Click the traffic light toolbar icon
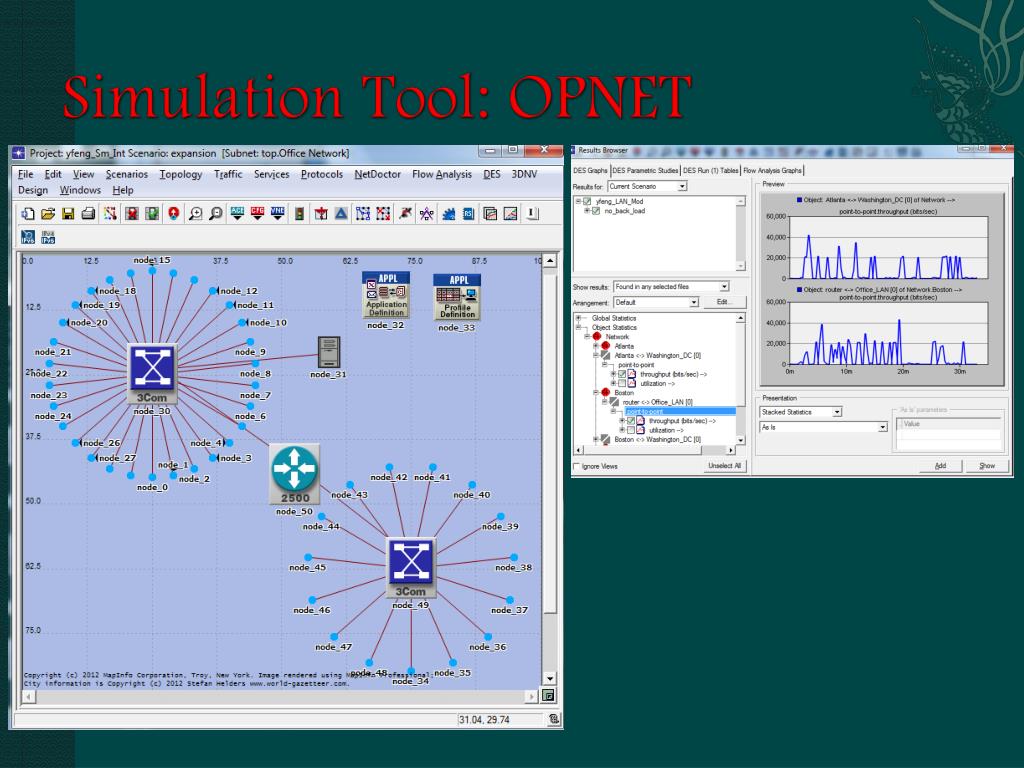The height and width of the screenshot is (768, 1024). pyautogui.click(x=299, y=214)
